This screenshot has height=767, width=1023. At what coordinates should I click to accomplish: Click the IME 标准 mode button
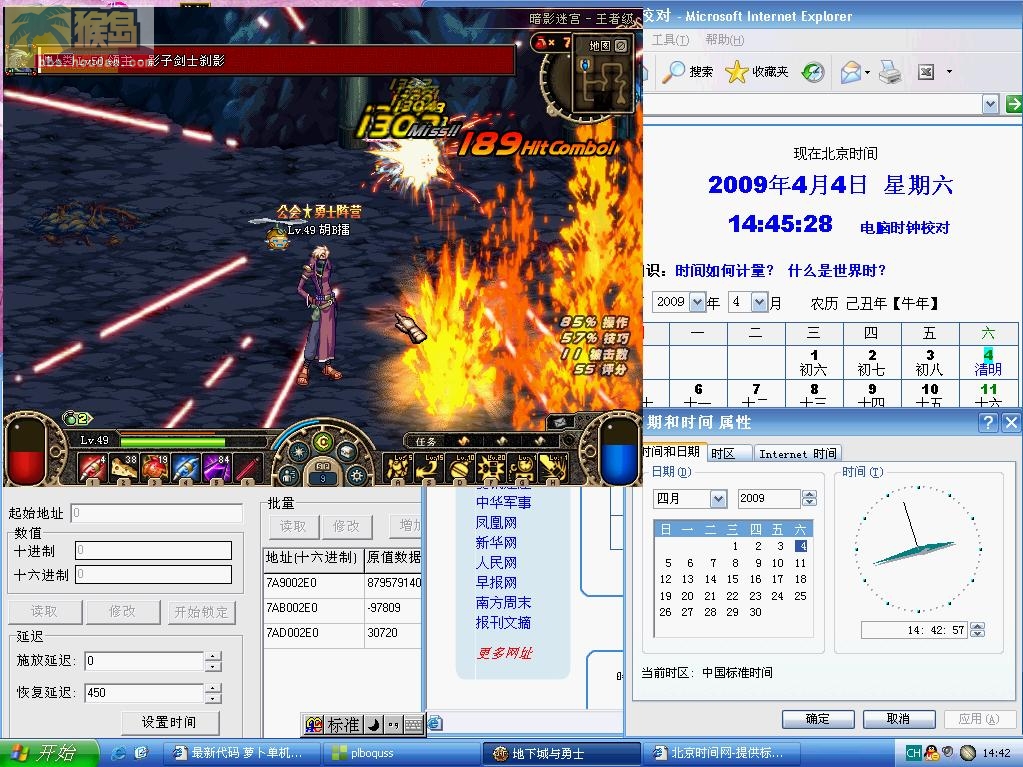click(x=343, y=725)
